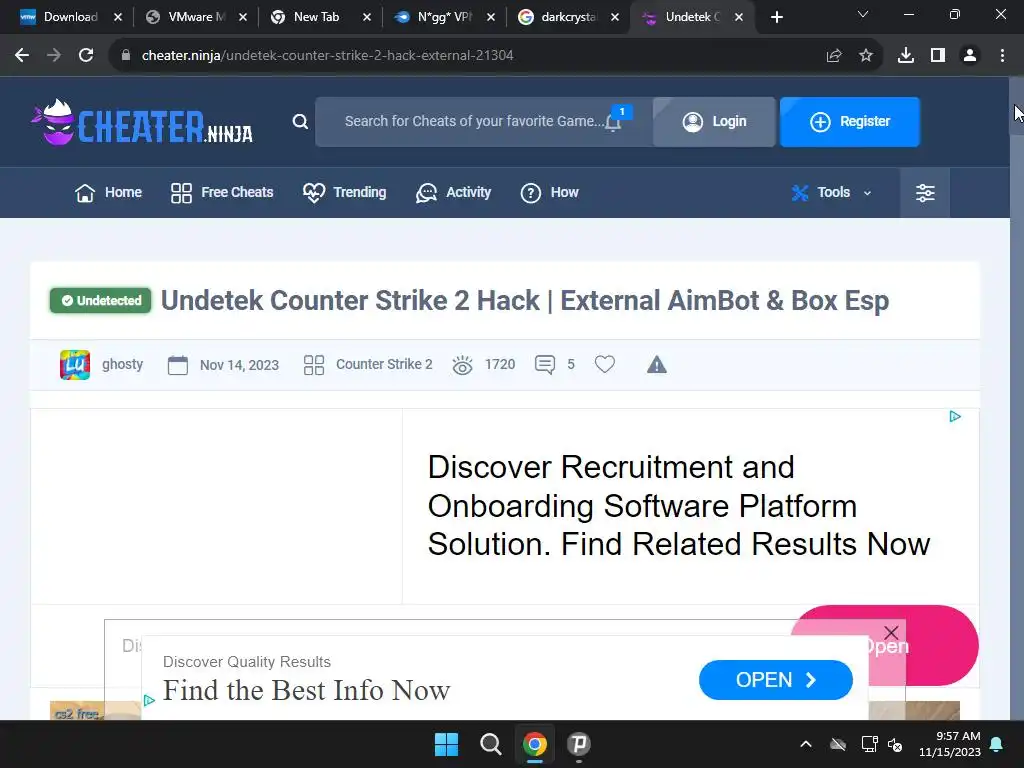Screen dimensions: 1024x768
Task: Bookmark this page with the star icon
Action: pos(866,56)
